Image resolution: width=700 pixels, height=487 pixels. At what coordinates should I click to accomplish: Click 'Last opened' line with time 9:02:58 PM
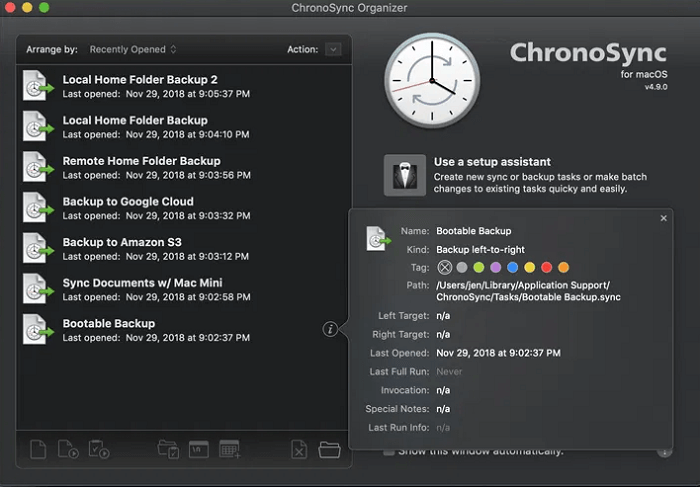point(156,297)
